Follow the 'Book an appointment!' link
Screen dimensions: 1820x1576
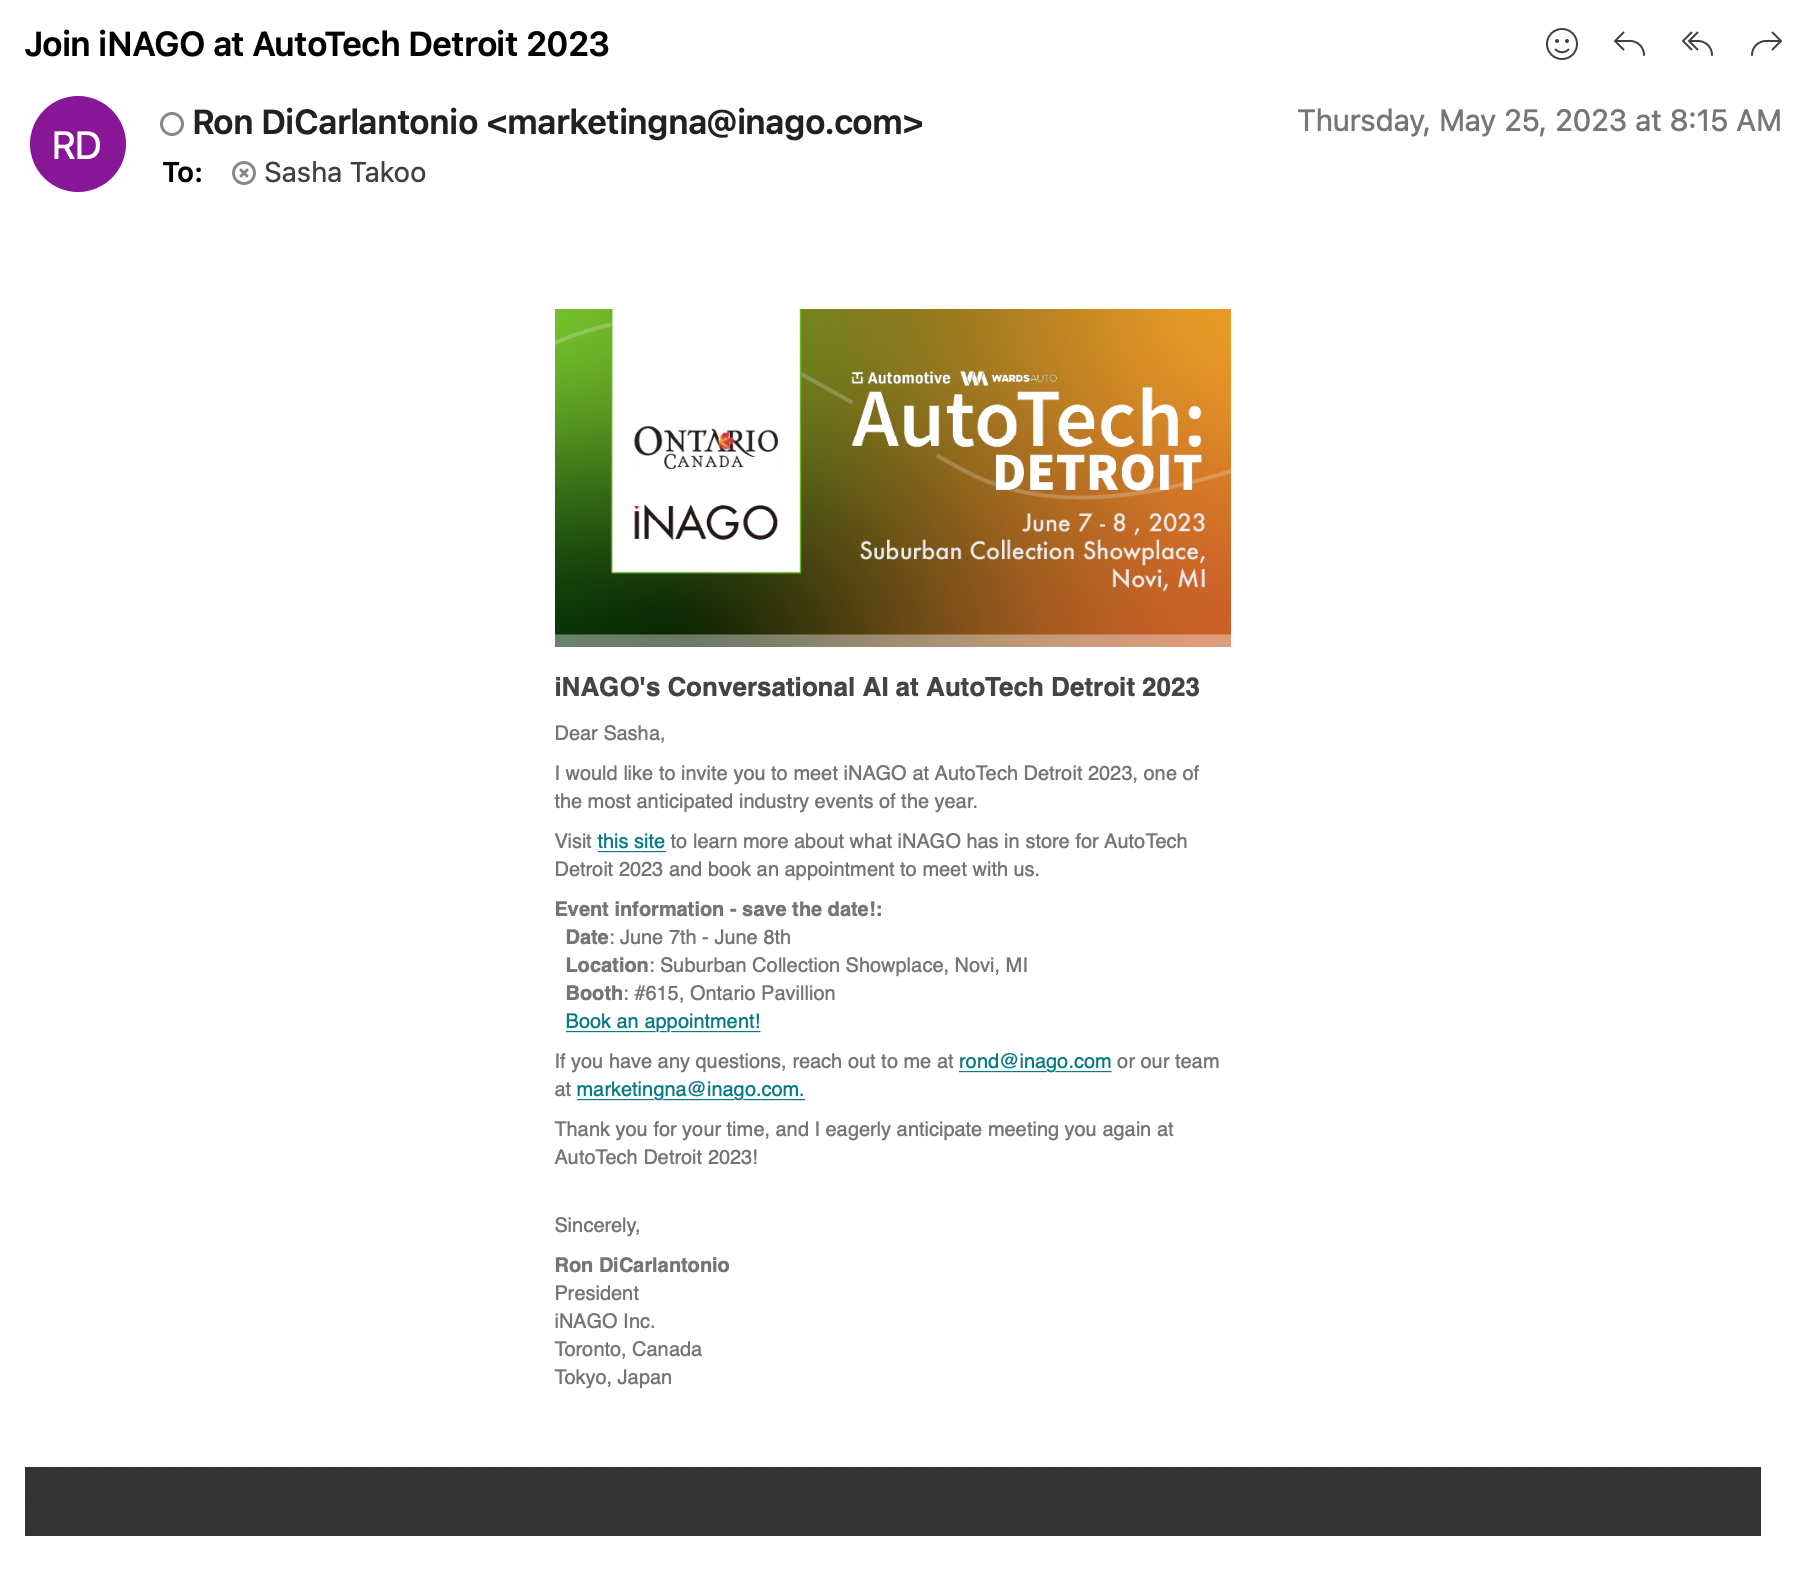(663, 1021)
